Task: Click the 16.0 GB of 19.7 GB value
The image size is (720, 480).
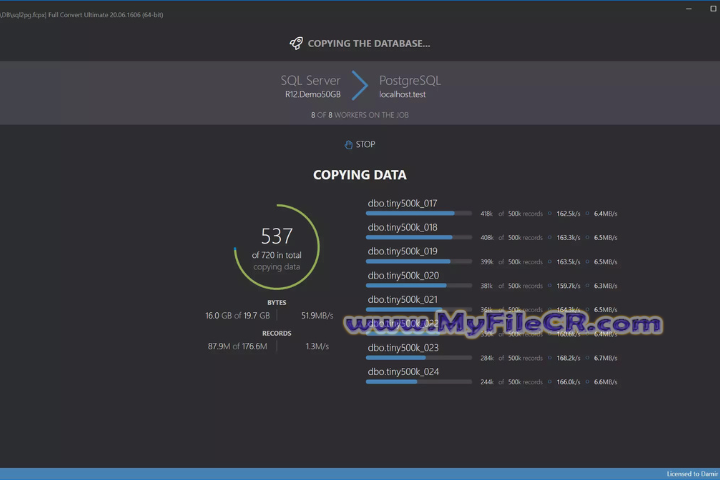Action: coord(237,316)
